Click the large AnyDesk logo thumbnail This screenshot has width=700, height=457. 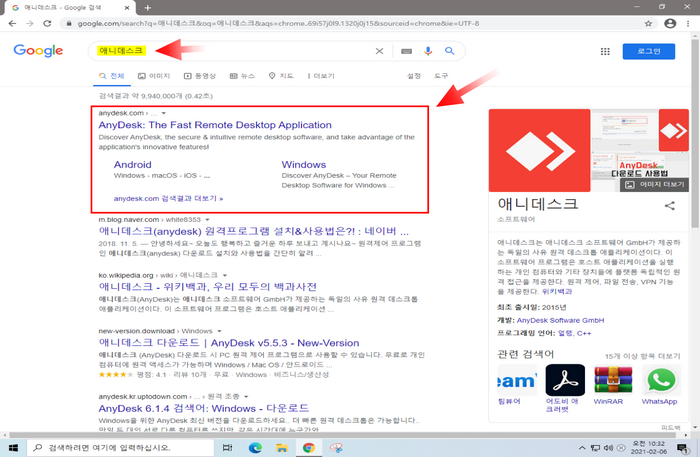click(x=539, y=150)
